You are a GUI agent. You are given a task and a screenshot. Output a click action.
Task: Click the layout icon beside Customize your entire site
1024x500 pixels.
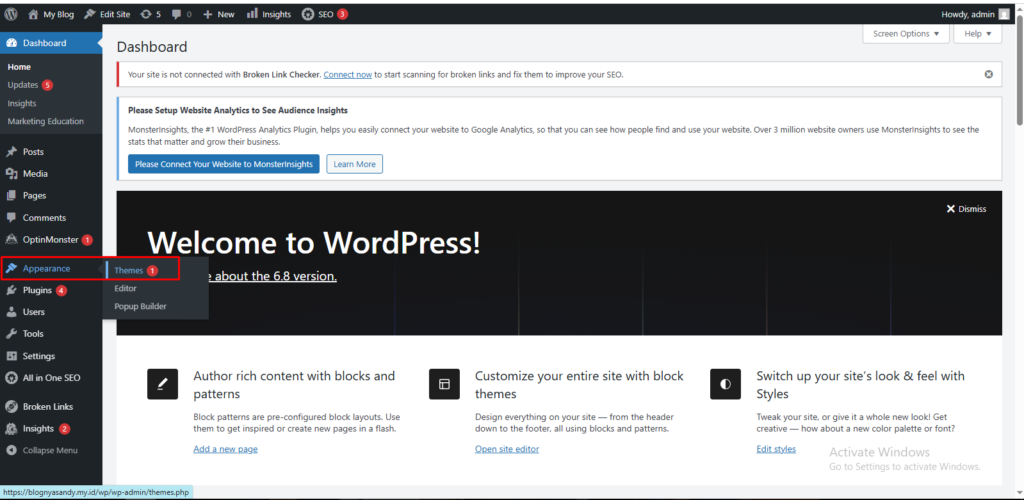444,384
